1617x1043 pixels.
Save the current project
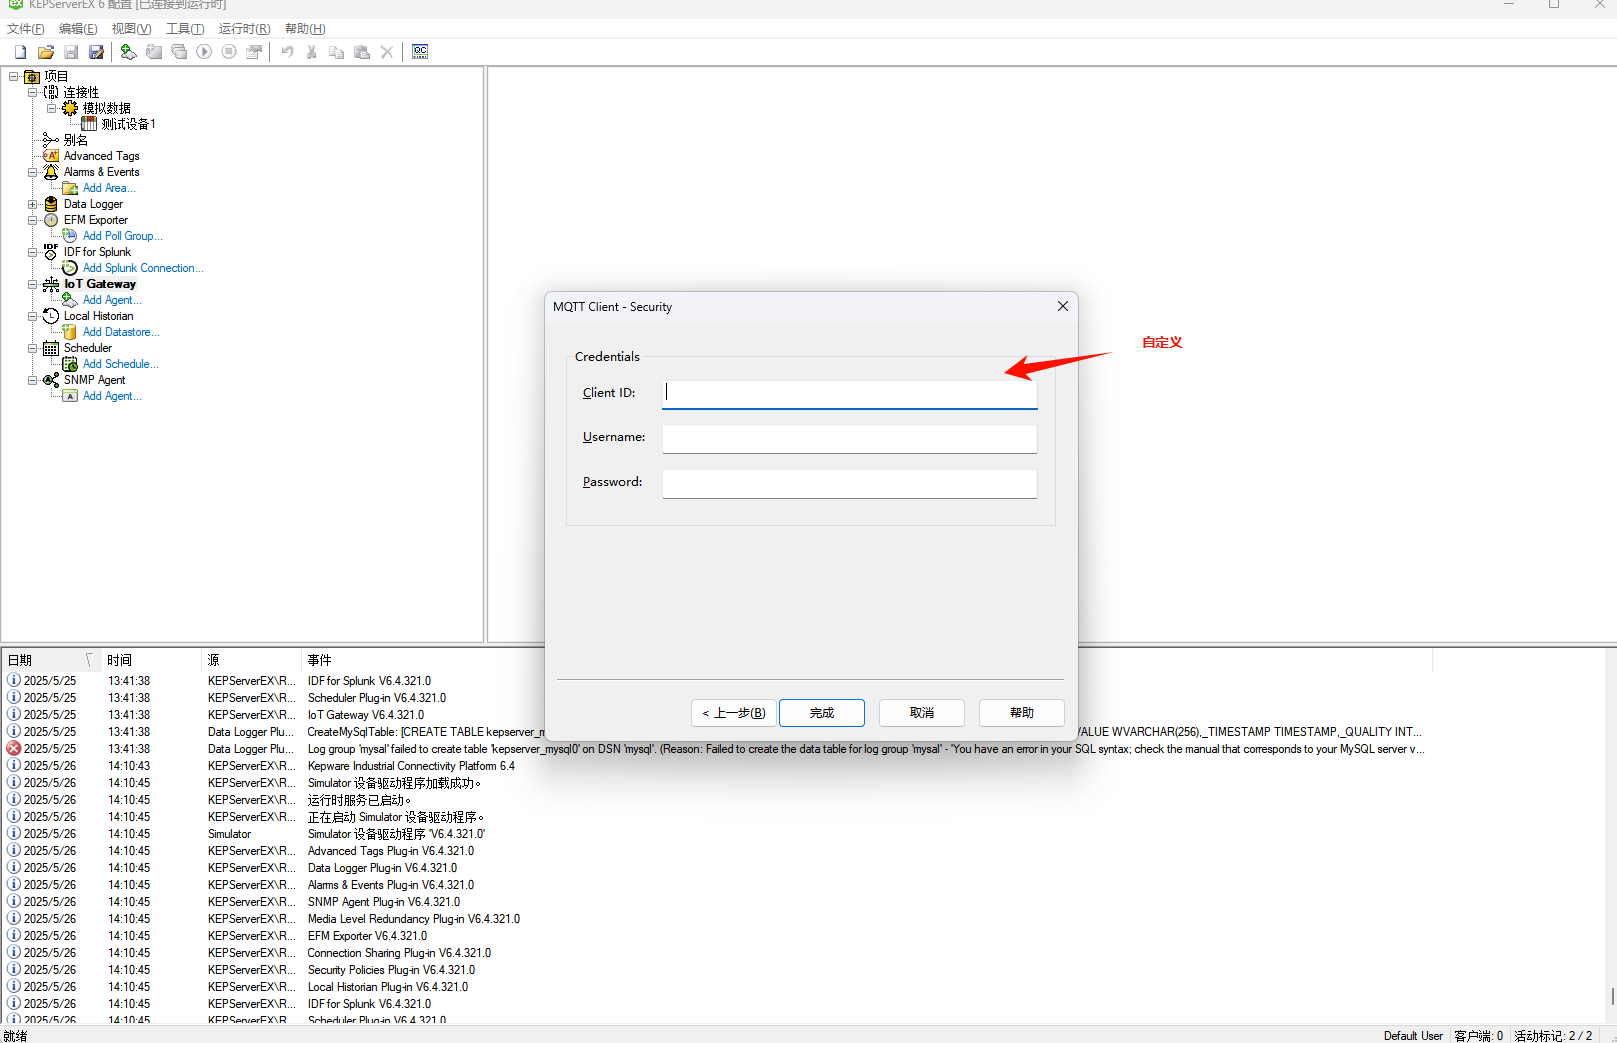pyautogui.click(x=70, y=51)
